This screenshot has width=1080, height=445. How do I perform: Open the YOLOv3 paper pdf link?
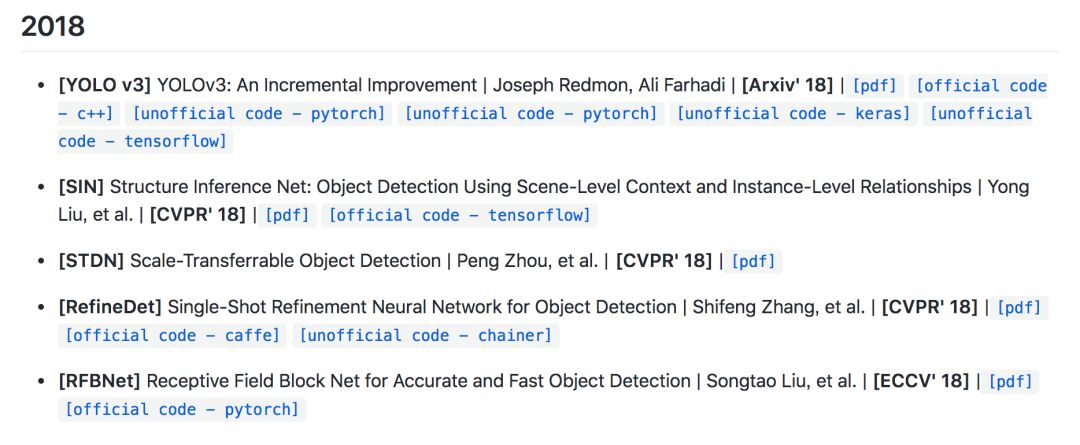pos(875,86)
